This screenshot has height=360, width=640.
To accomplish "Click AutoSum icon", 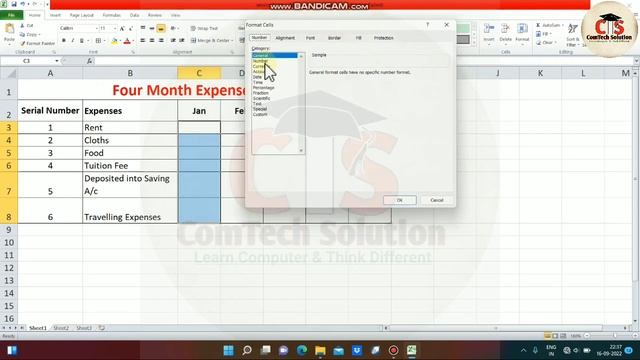I will pos(538,25).
